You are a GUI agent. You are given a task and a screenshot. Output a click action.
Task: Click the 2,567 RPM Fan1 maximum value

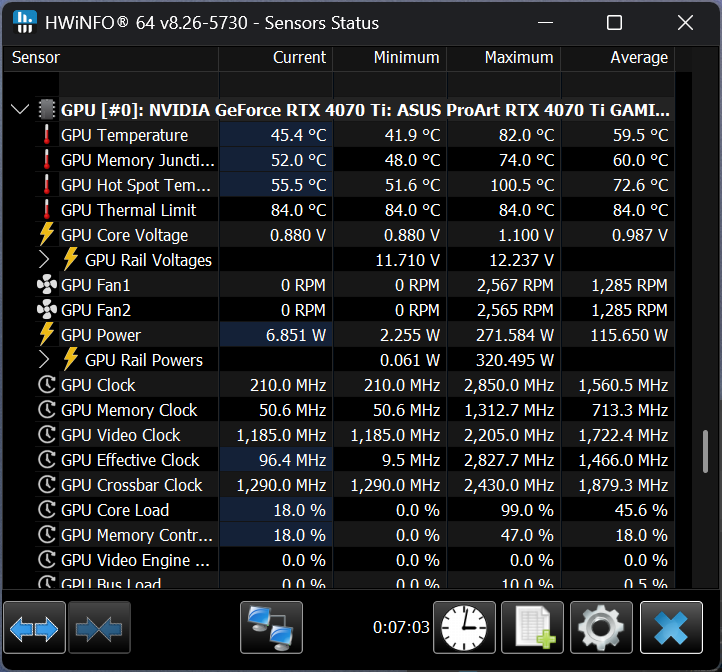pyautogui.click(x=515, y=285)
